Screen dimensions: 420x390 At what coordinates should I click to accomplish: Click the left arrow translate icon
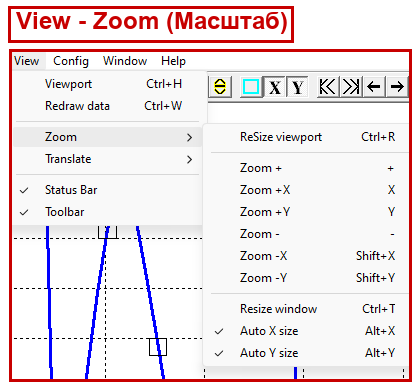pyautogui.click(x=374, y=87)
